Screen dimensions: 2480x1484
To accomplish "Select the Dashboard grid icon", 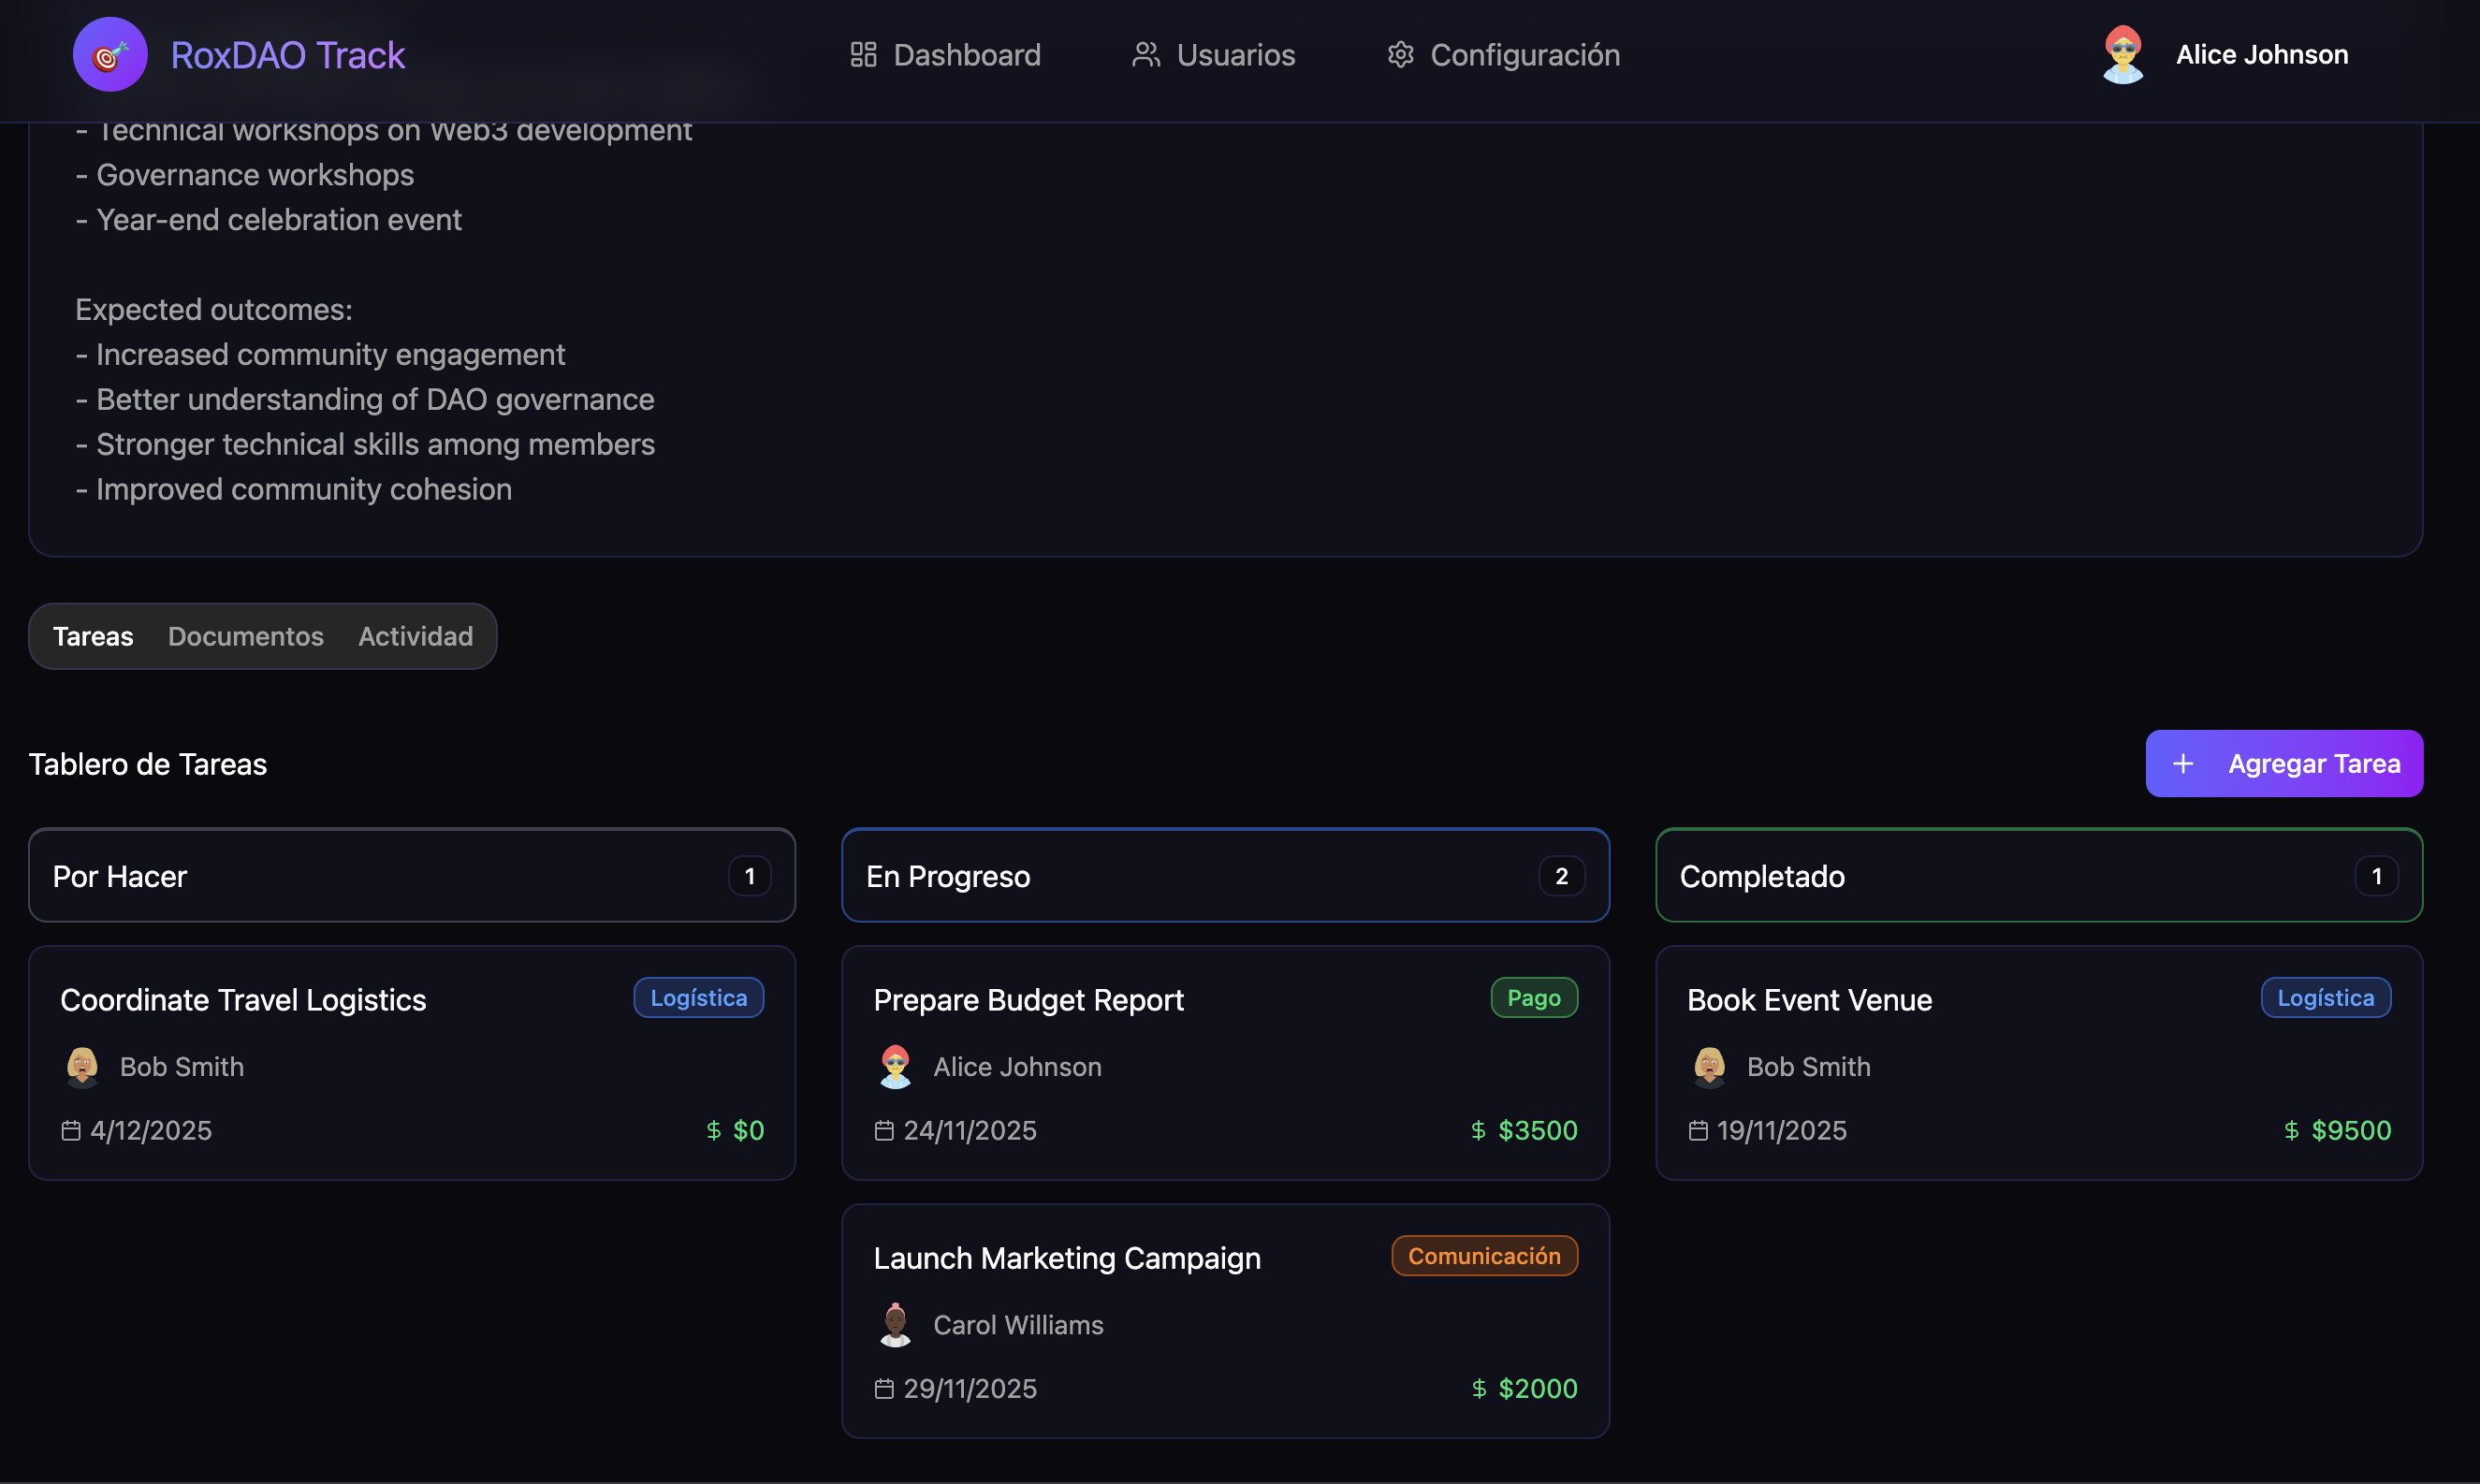I will click(862, 54).
